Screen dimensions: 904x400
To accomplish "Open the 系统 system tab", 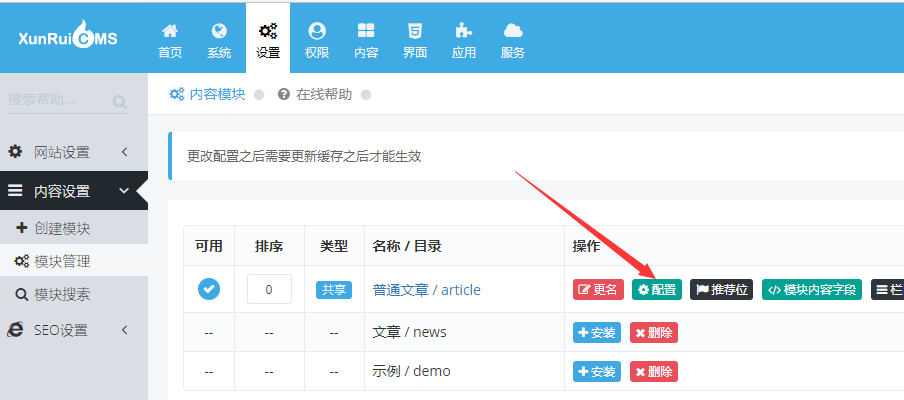I will (x=219, y=41).
